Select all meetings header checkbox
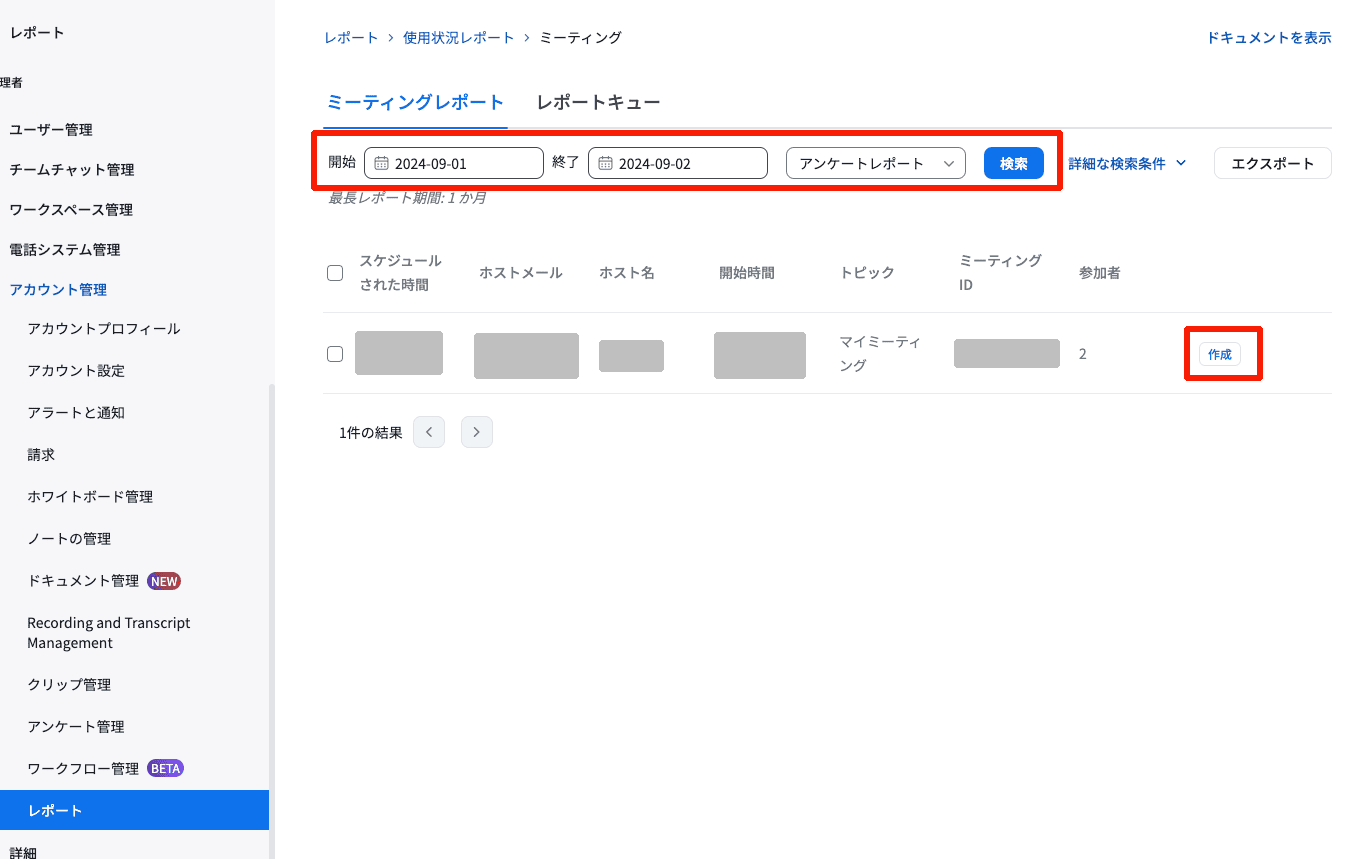The image size is (1362, 859). [336, 273]
